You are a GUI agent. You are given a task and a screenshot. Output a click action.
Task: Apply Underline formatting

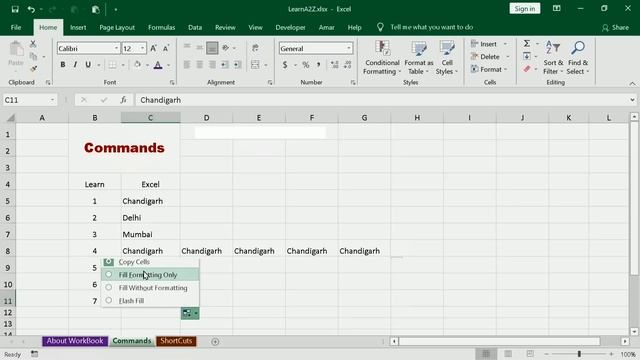pos(88,64)
